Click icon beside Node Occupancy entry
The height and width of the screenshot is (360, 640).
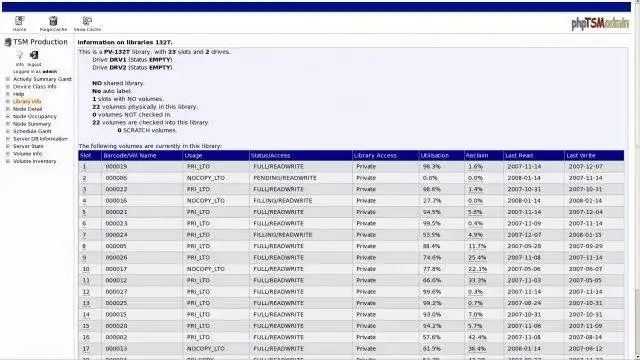click(8, 116)
